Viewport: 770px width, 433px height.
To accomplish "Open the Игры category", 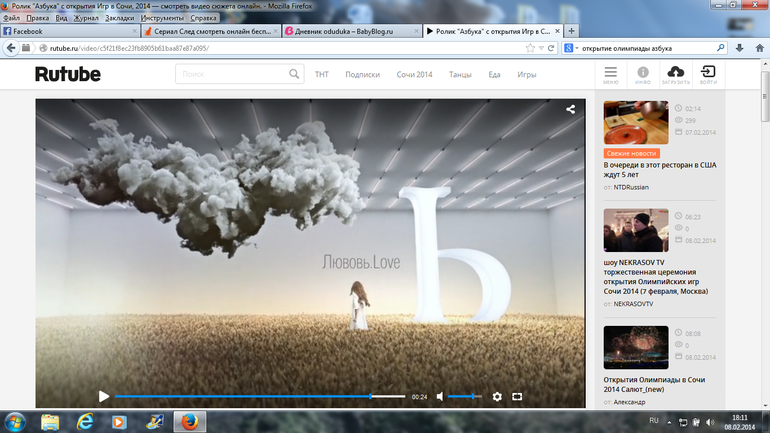I will (x=526, y=75).
